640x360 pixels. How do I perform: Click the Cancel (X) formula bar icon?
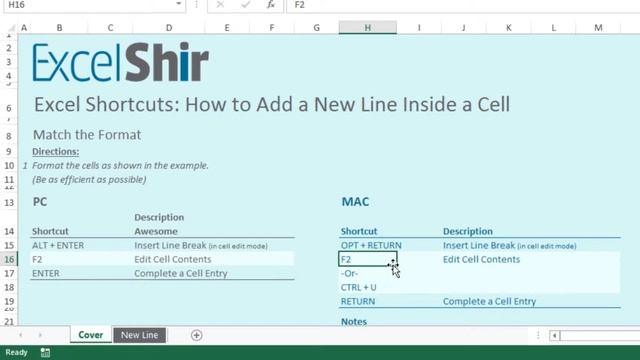tap(220, 4)
